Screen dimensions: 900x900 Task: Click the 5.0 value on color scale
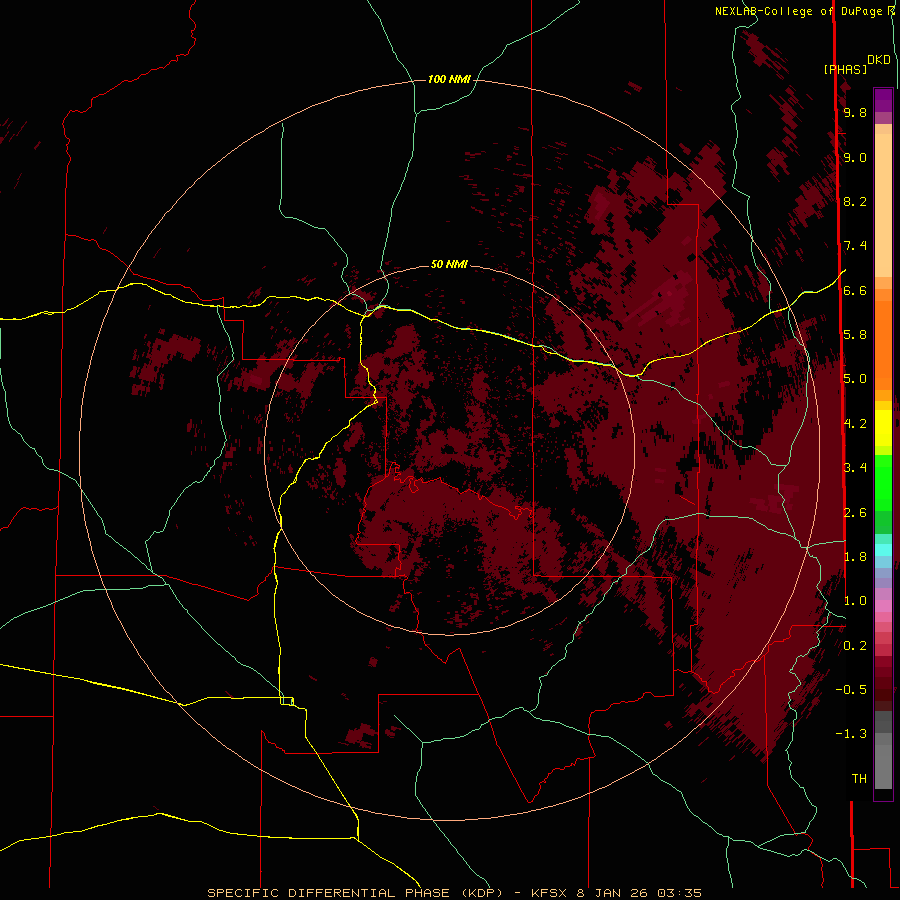point(855,379)
